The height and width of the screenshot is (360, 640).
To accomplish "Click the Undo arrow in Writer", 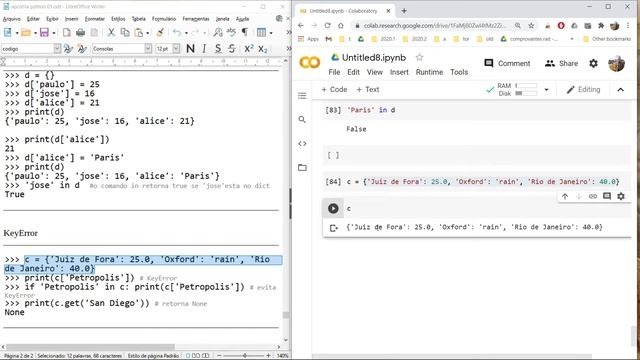I will pyautogui.click(x=177, y=32).
